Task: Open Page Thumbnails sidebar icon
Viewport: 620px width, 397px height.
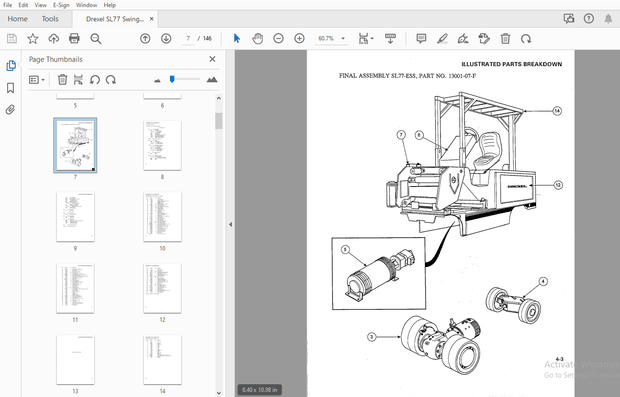Action: (11, 65)
